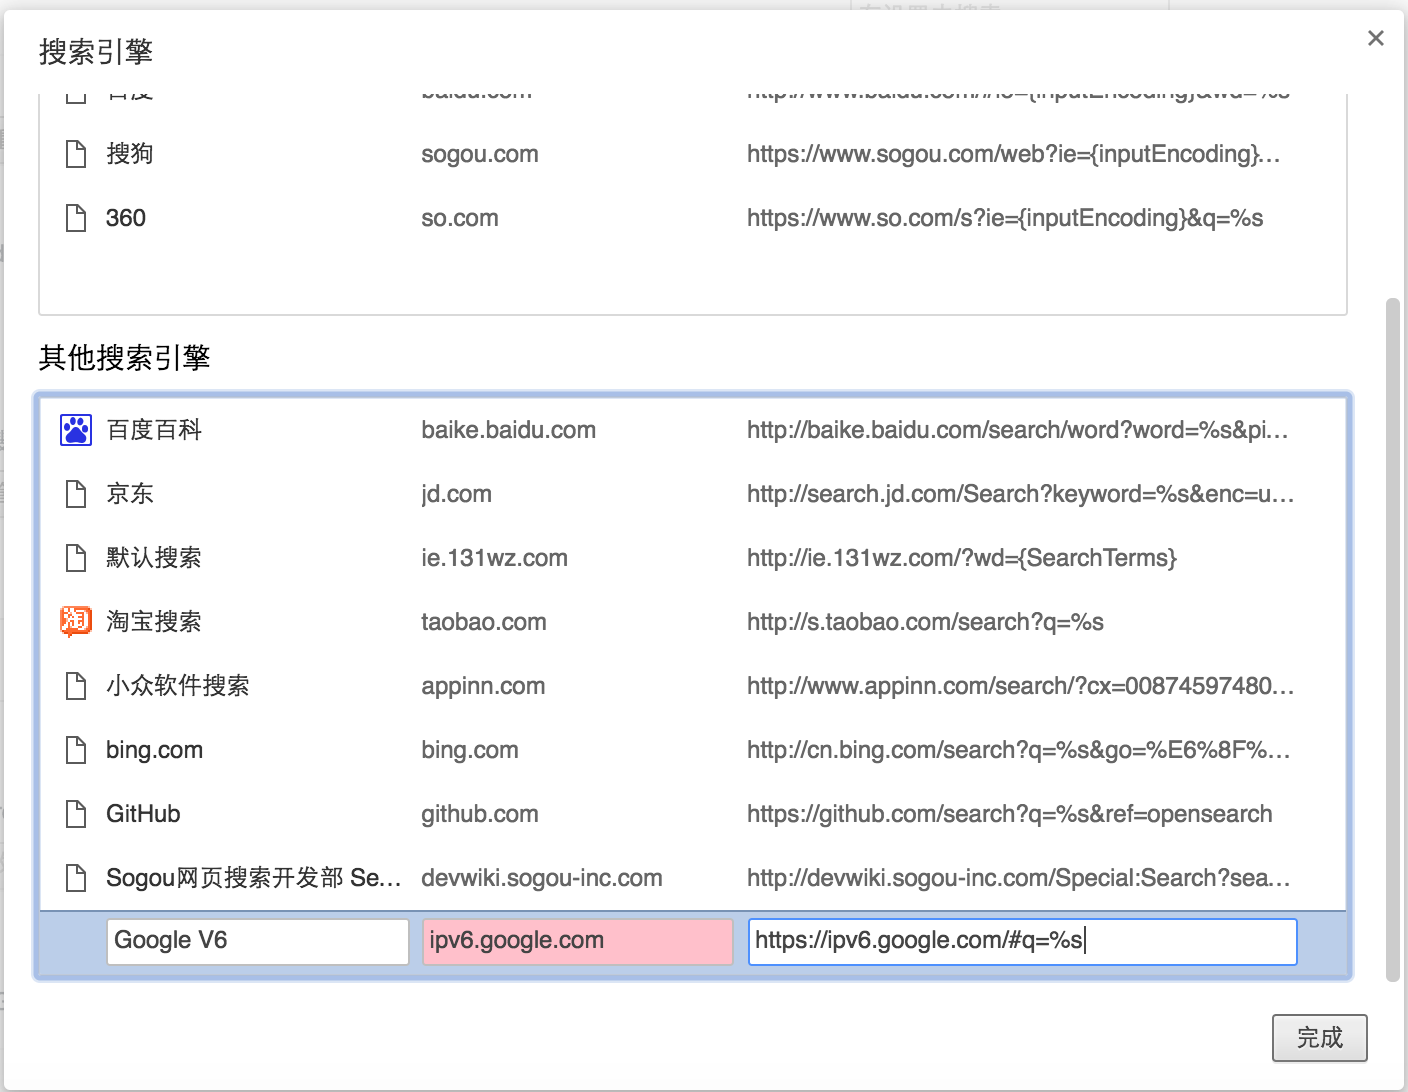The height and width of the screenshot is (1092, 1408).
Task: Click the s.taobao.com/search URL
Action: coord(925,622)
